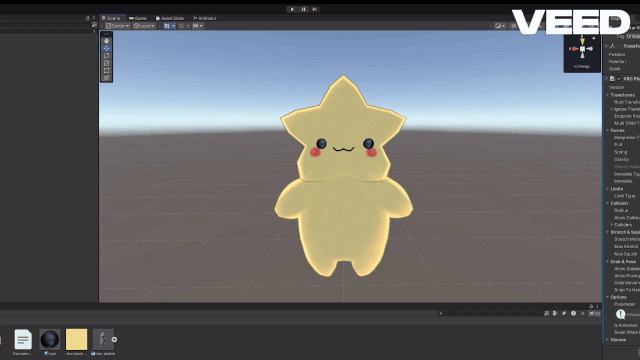
Task: Click the Parameter info icon
Action: [x=620, y=314]
